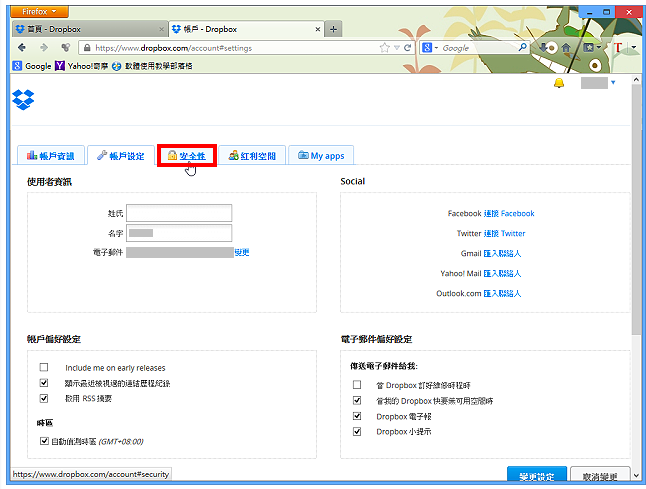Import contacts from Outlook.com link

(502, 293)
